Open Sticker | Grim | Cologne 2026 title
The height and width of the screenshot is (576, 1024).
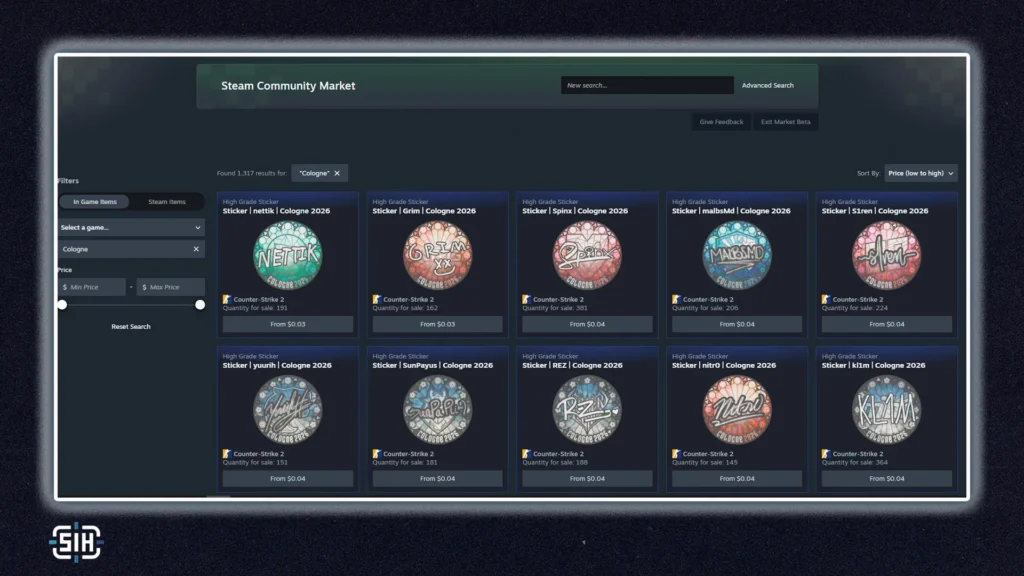[424, 211]
